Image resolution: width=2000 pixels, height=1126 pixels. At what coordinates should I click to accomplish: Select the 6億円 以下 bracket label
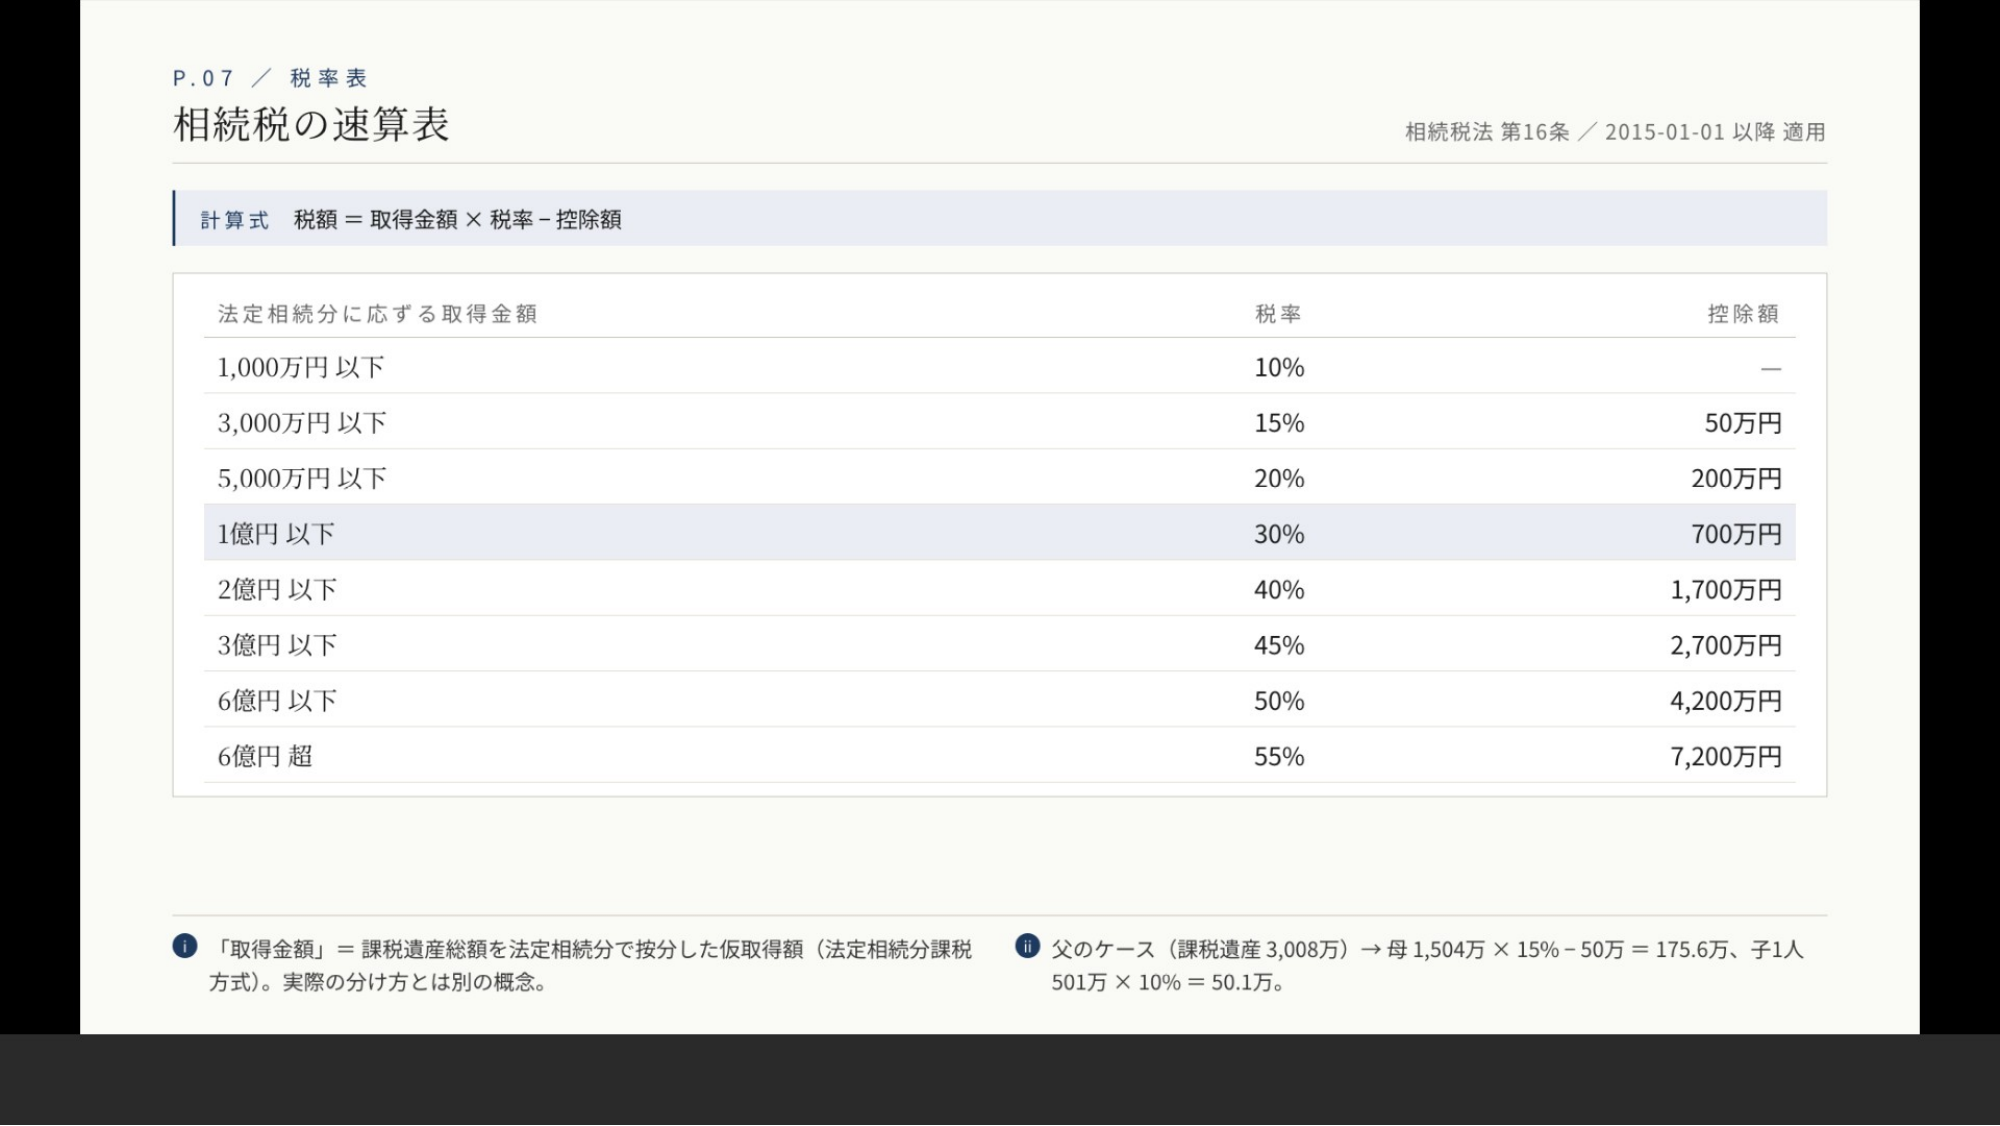277,701
